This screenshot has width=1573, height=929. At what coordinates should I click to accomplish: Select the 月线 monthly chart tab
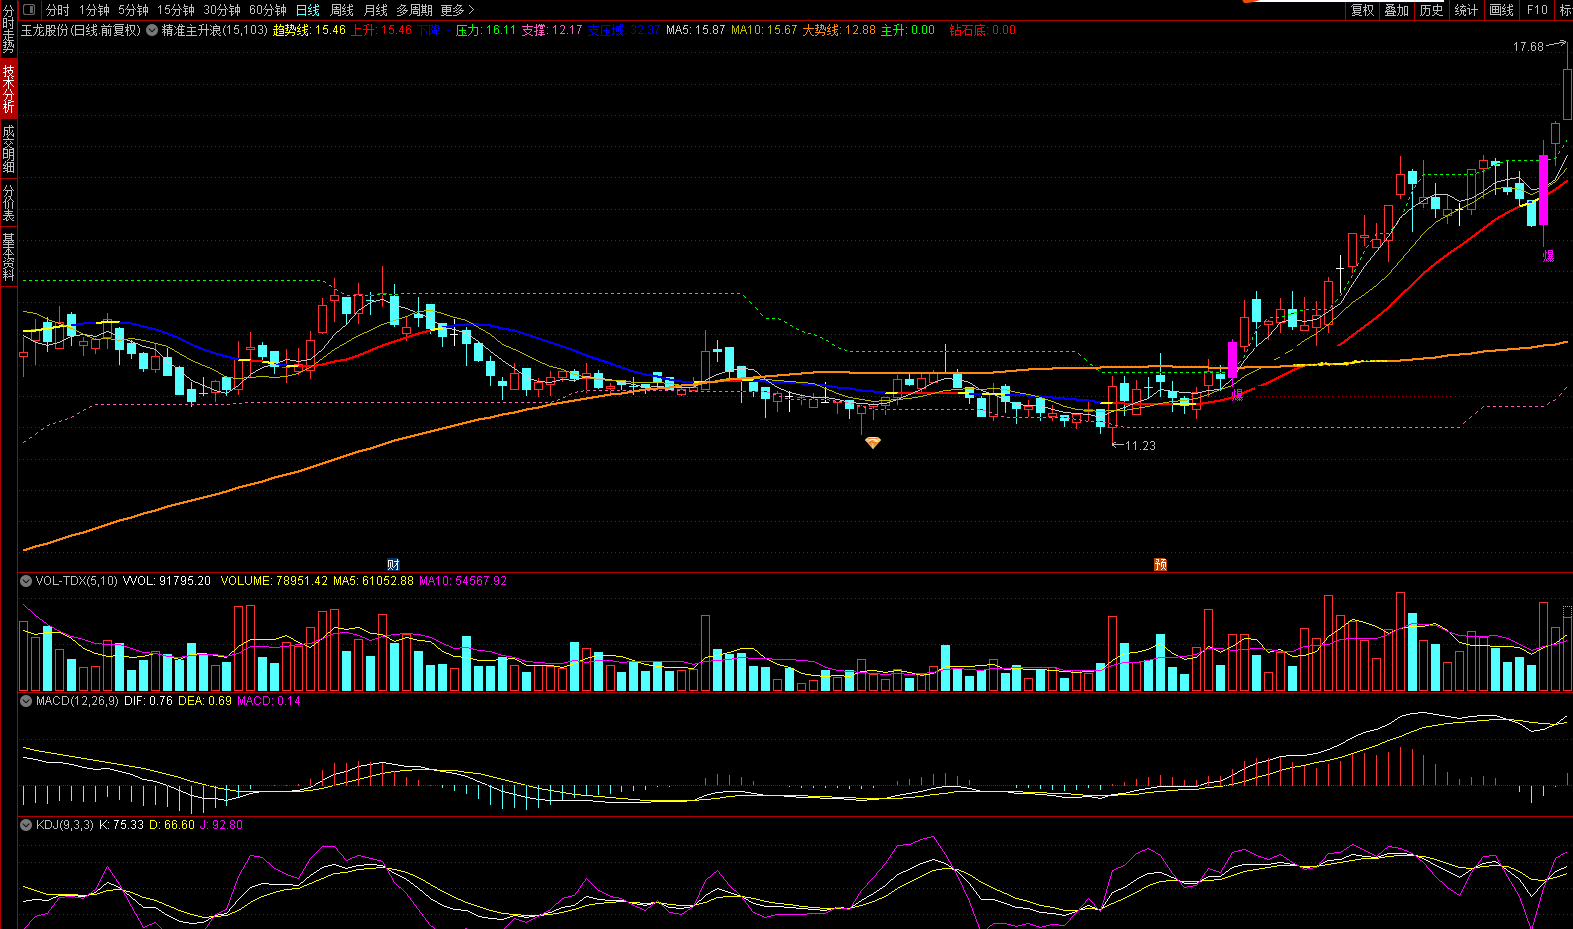coord(376,10)
